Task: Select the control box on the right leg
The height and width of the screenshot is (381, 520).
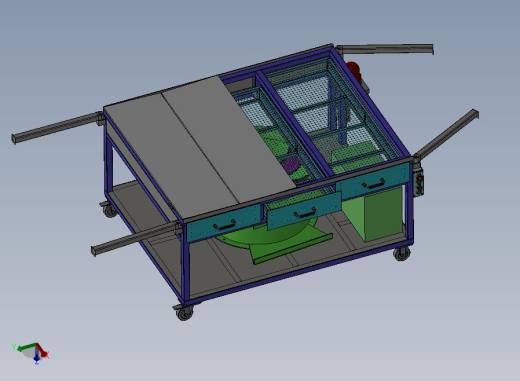Action: [x=419, y=182]
